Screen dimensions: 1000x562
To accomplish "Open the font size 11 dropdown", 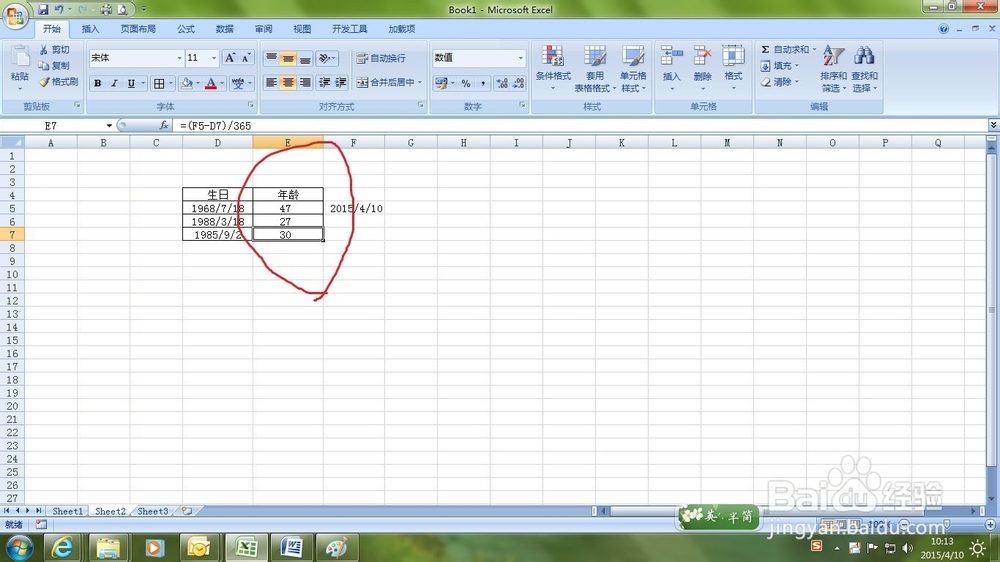I will pos(214,58).
